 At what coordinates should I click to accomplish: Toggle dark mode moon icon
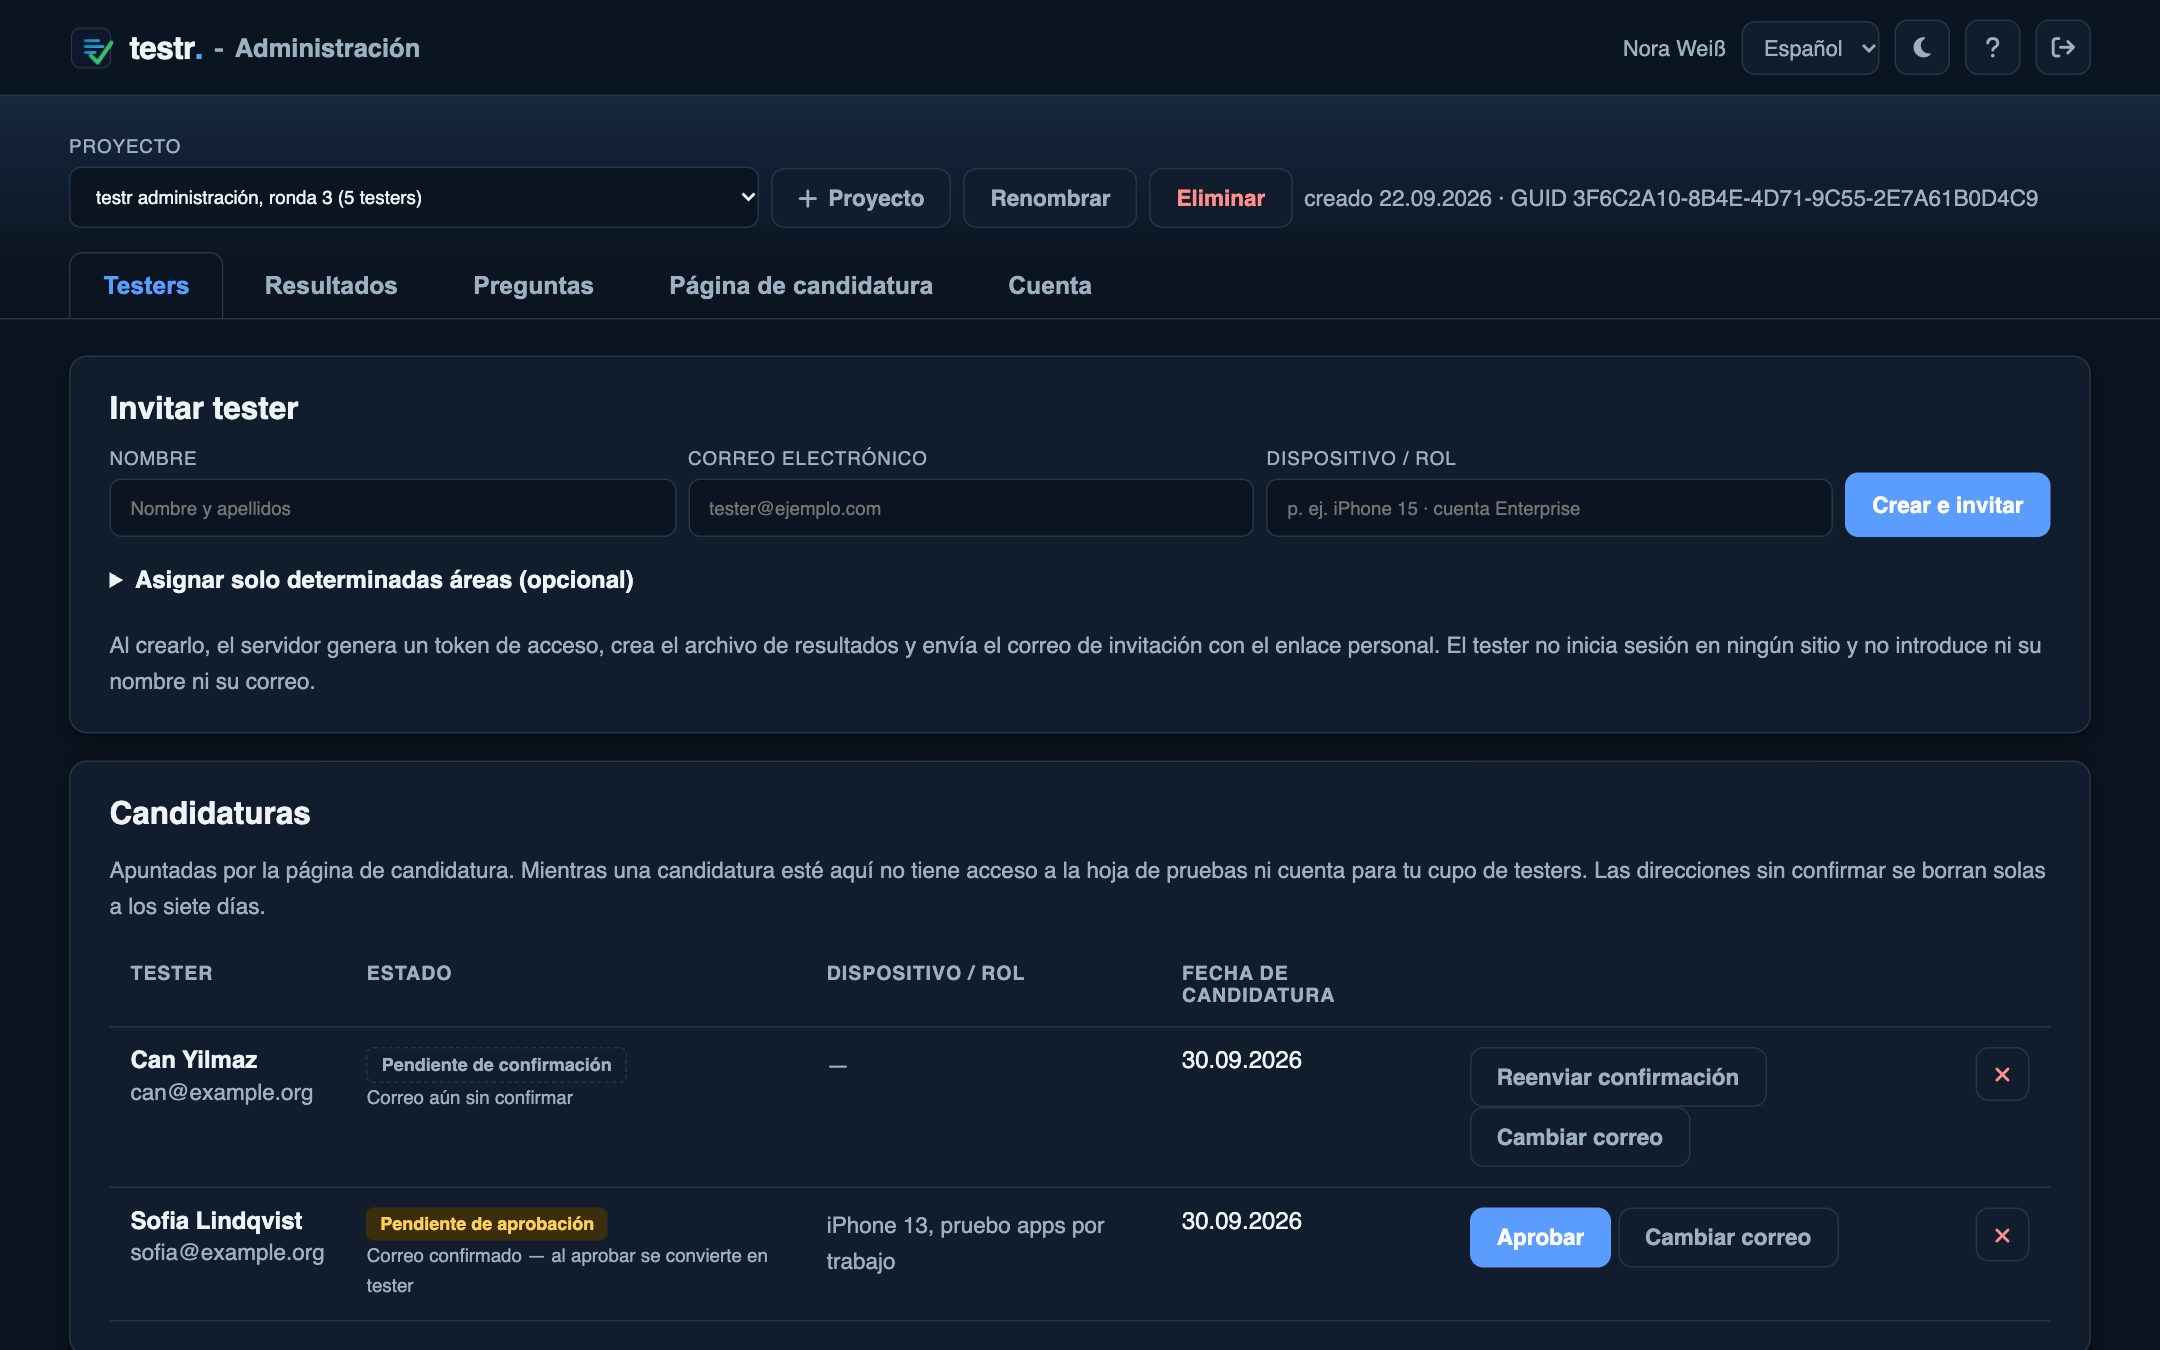1921,48
